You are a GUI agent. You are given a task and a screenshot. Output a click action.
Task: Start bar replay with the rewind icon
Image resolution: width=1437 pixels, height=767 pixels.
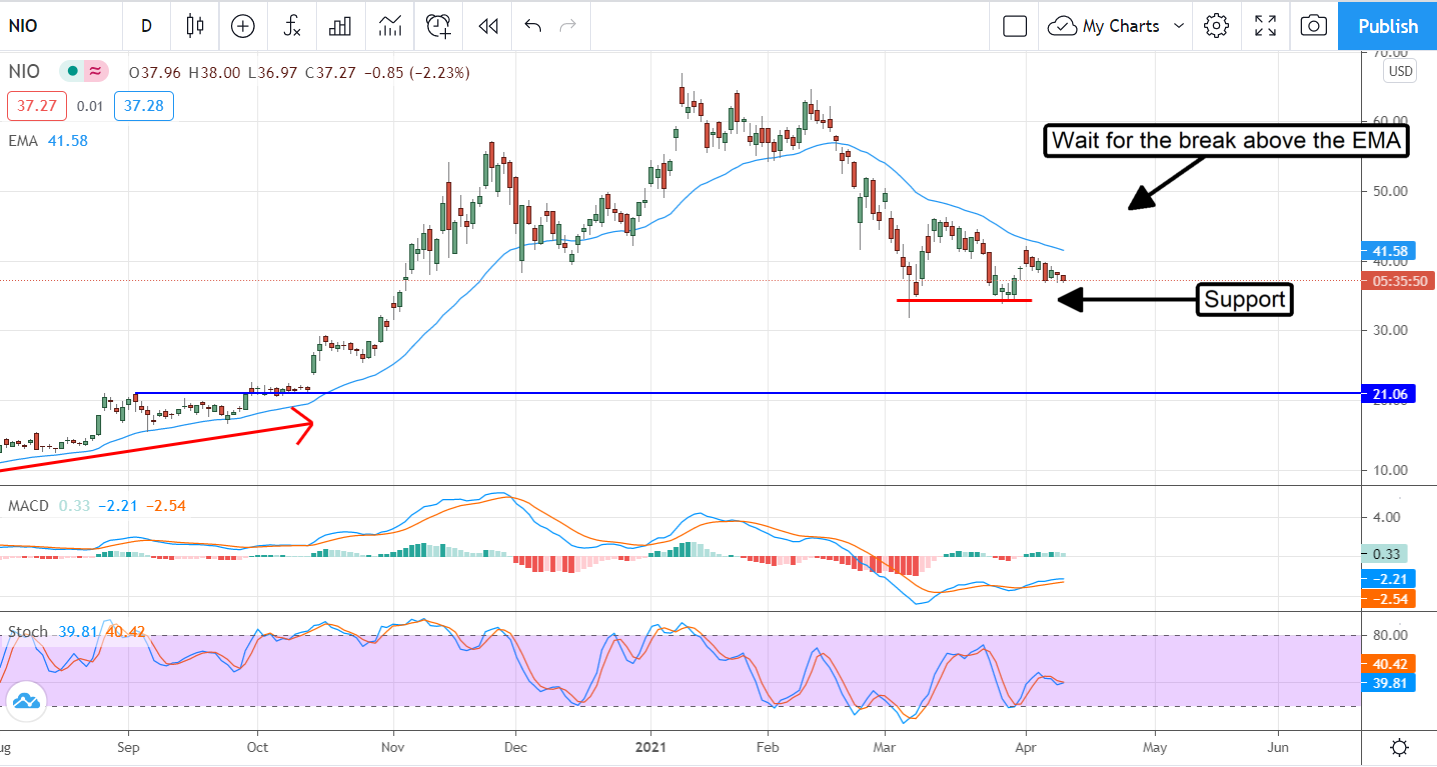pos(488,26)
